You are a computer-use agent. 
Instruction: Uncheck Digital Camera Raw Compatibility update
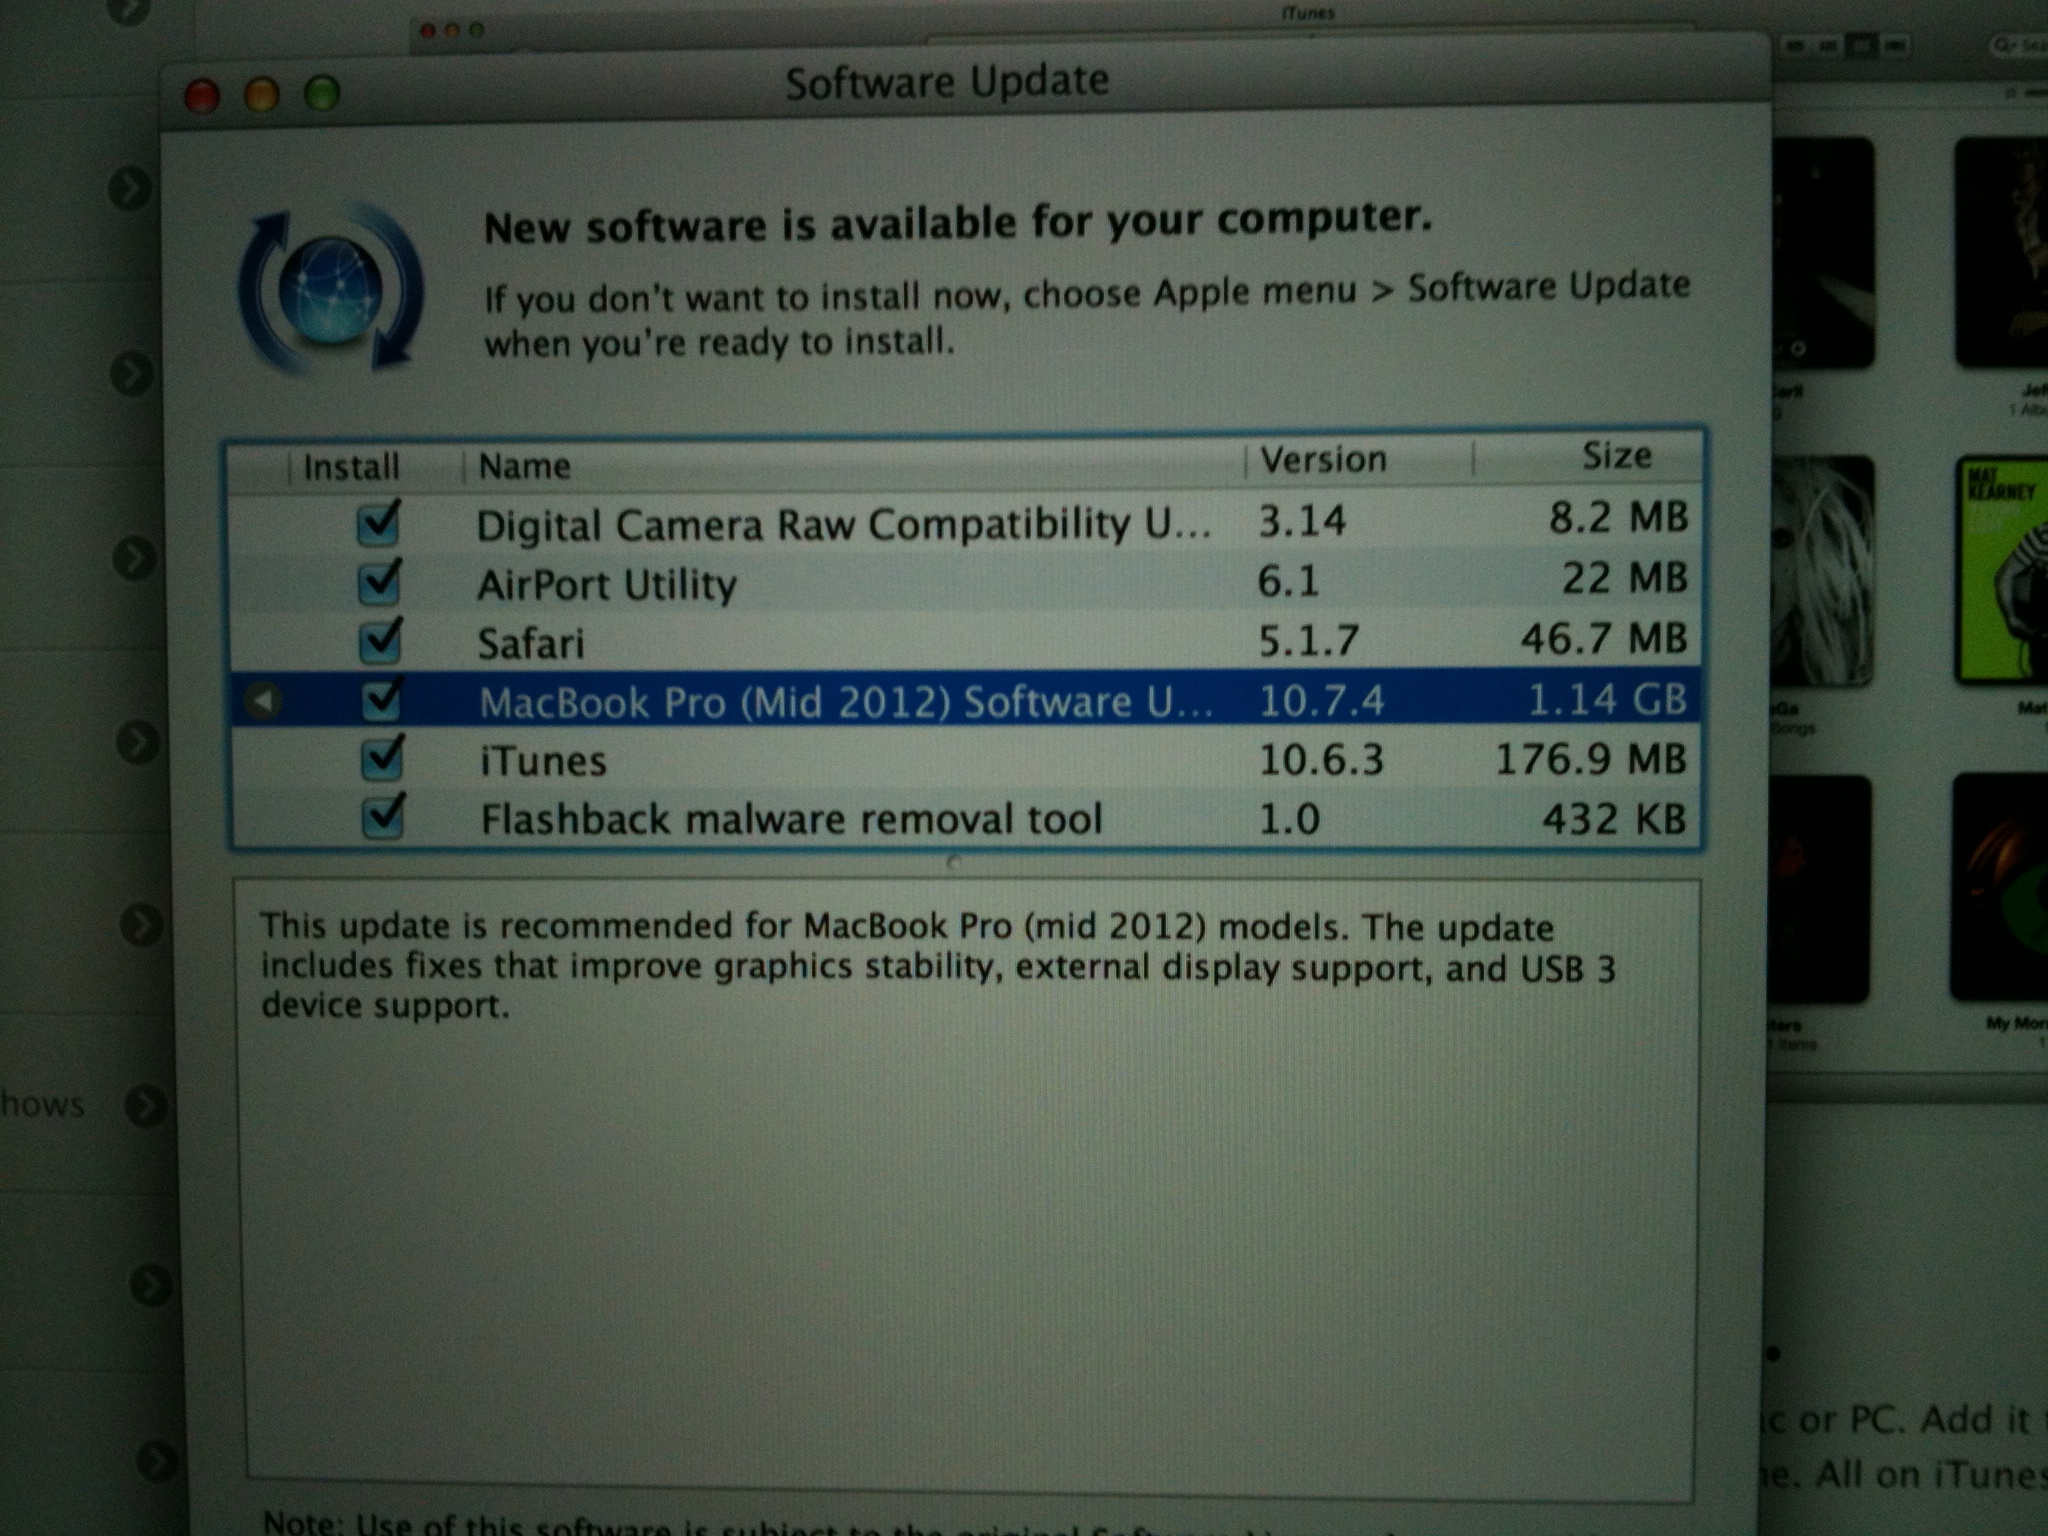pyautogui.click(x=380, y=523)
